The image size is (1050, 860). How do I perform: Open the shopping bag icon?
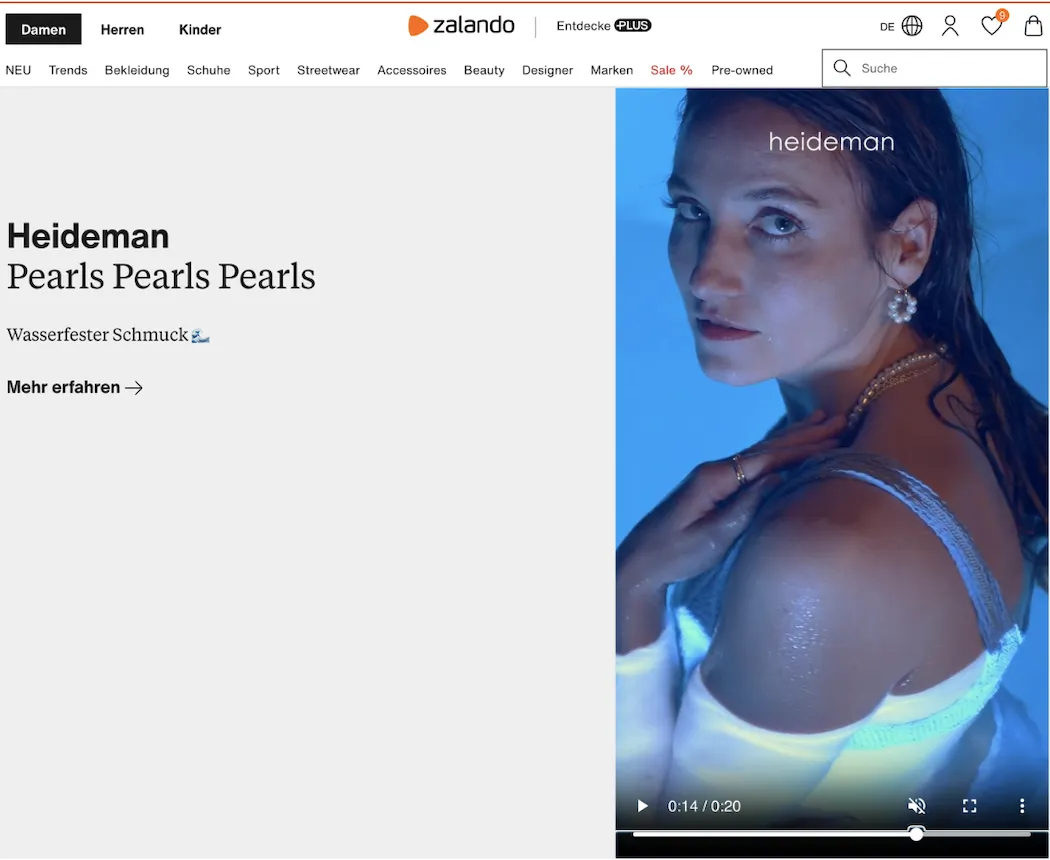1033,26
